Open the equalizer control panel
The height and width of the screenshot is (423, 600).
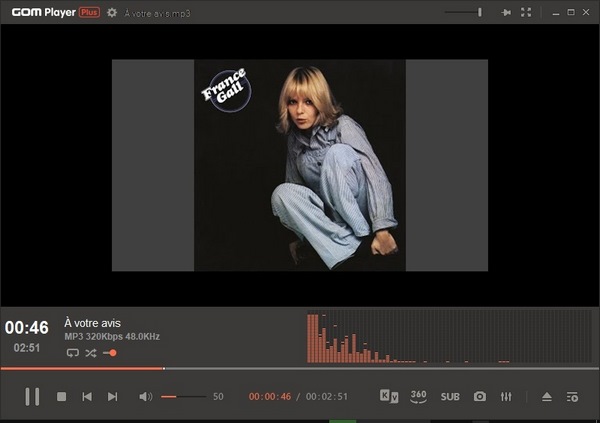coord(506,397)
